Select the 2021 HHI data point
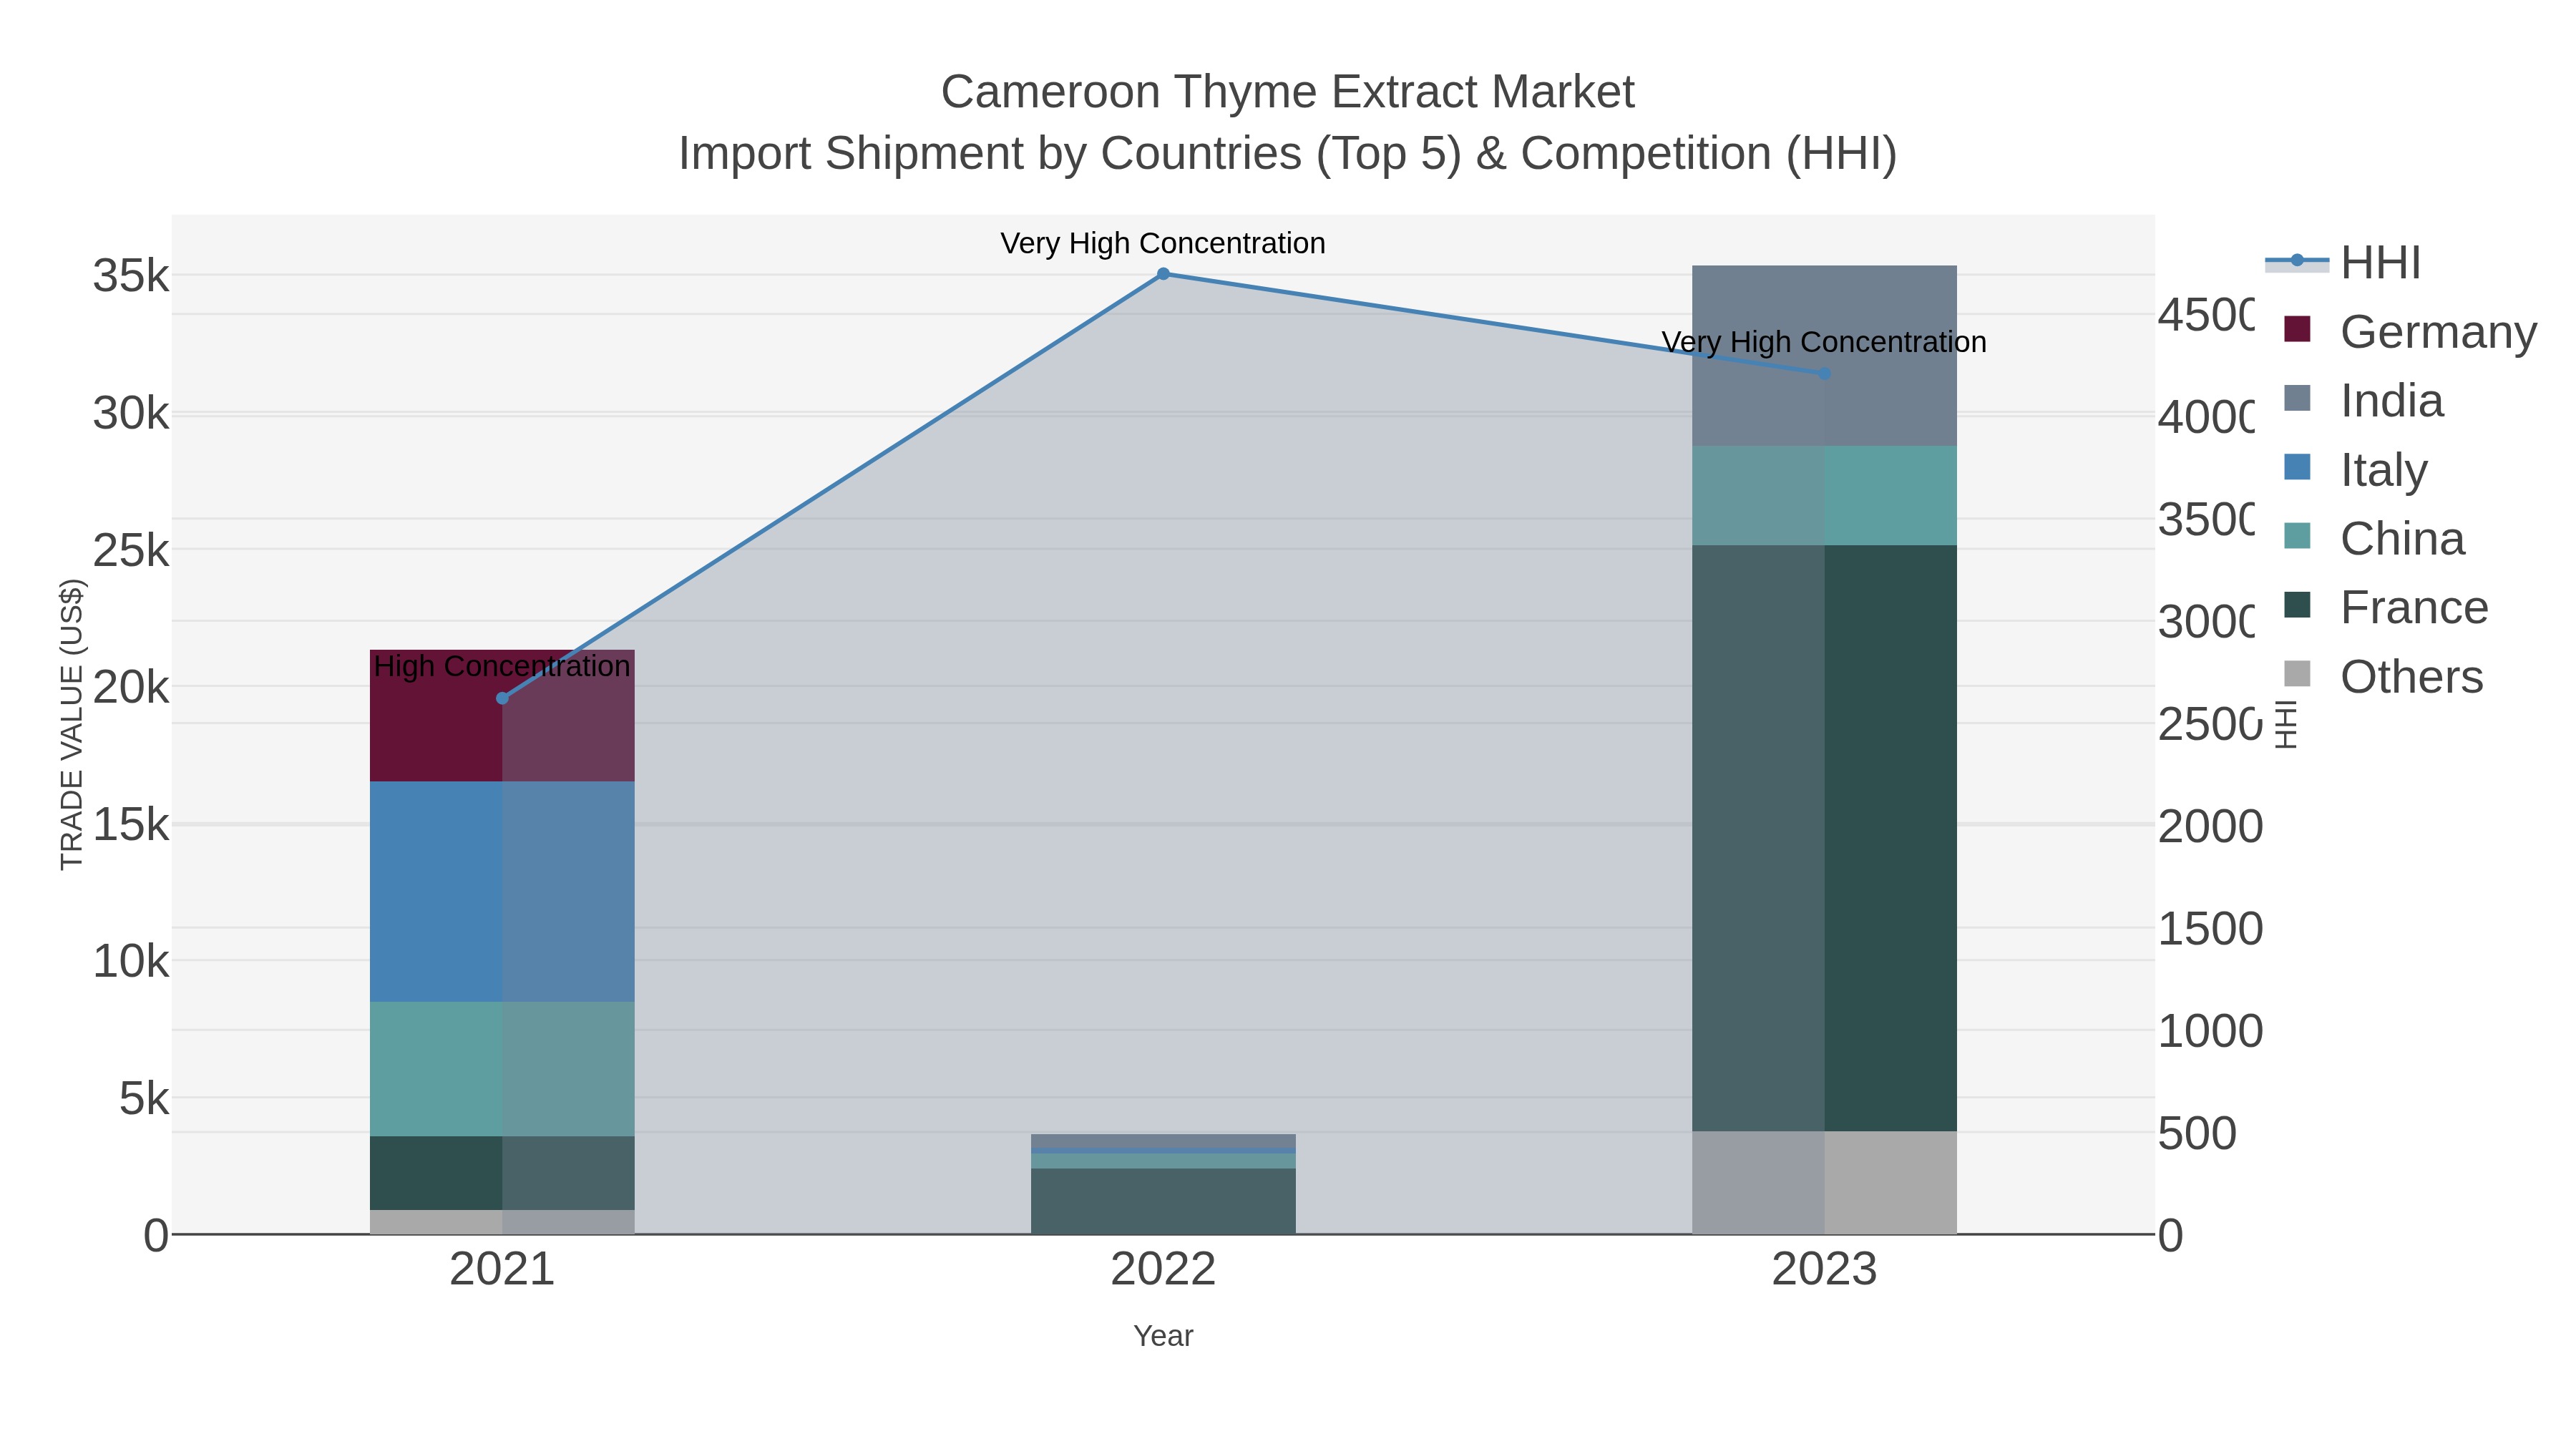Viewport: 2576px width, 1449px height. (x=502, y=698)
